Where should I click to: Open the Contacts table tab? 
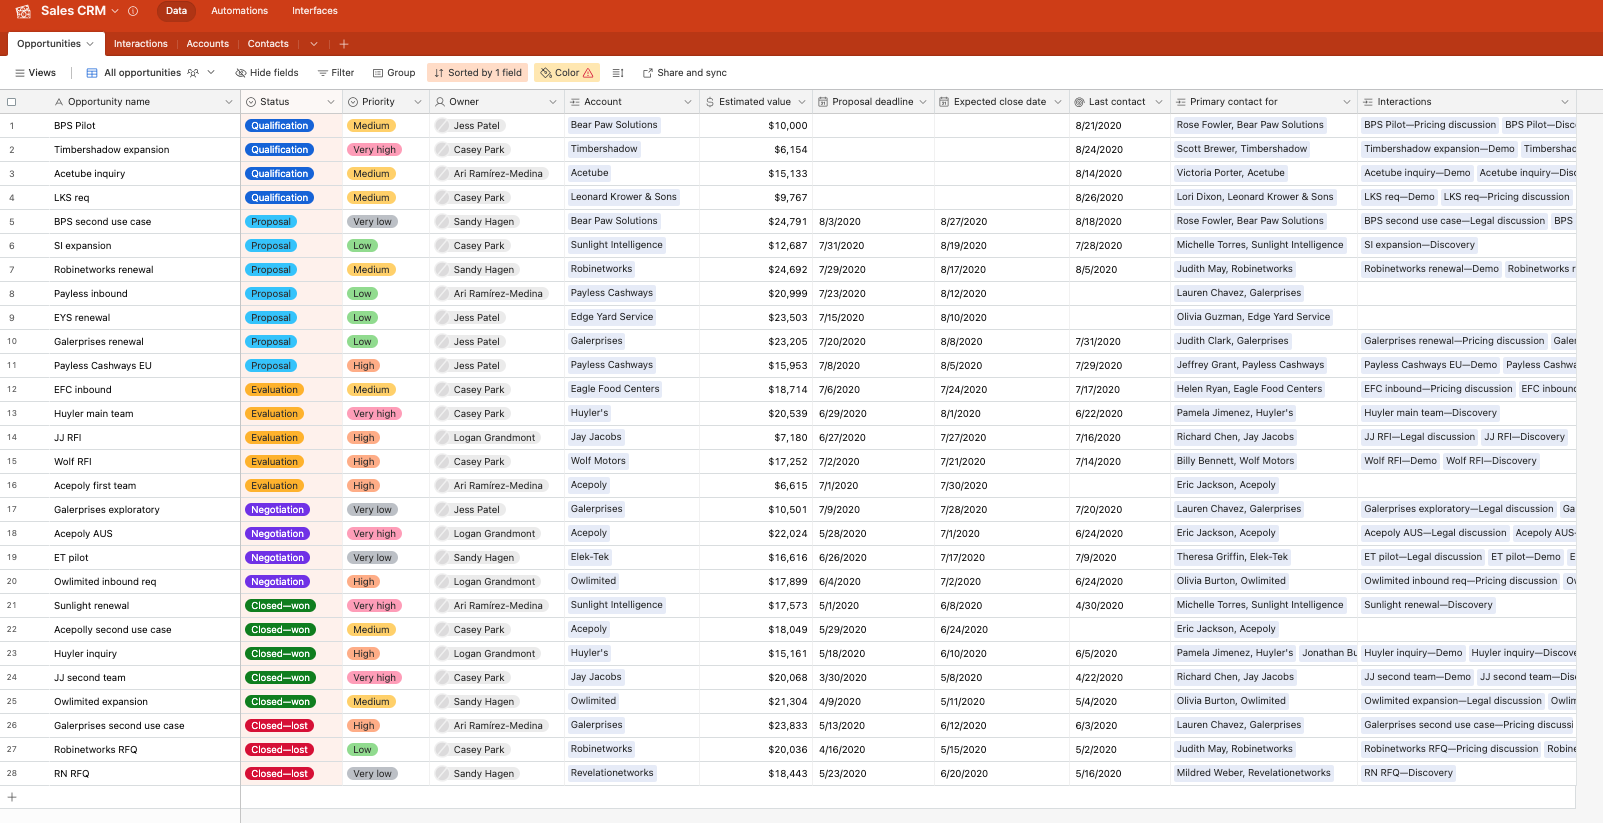point(268,44)
